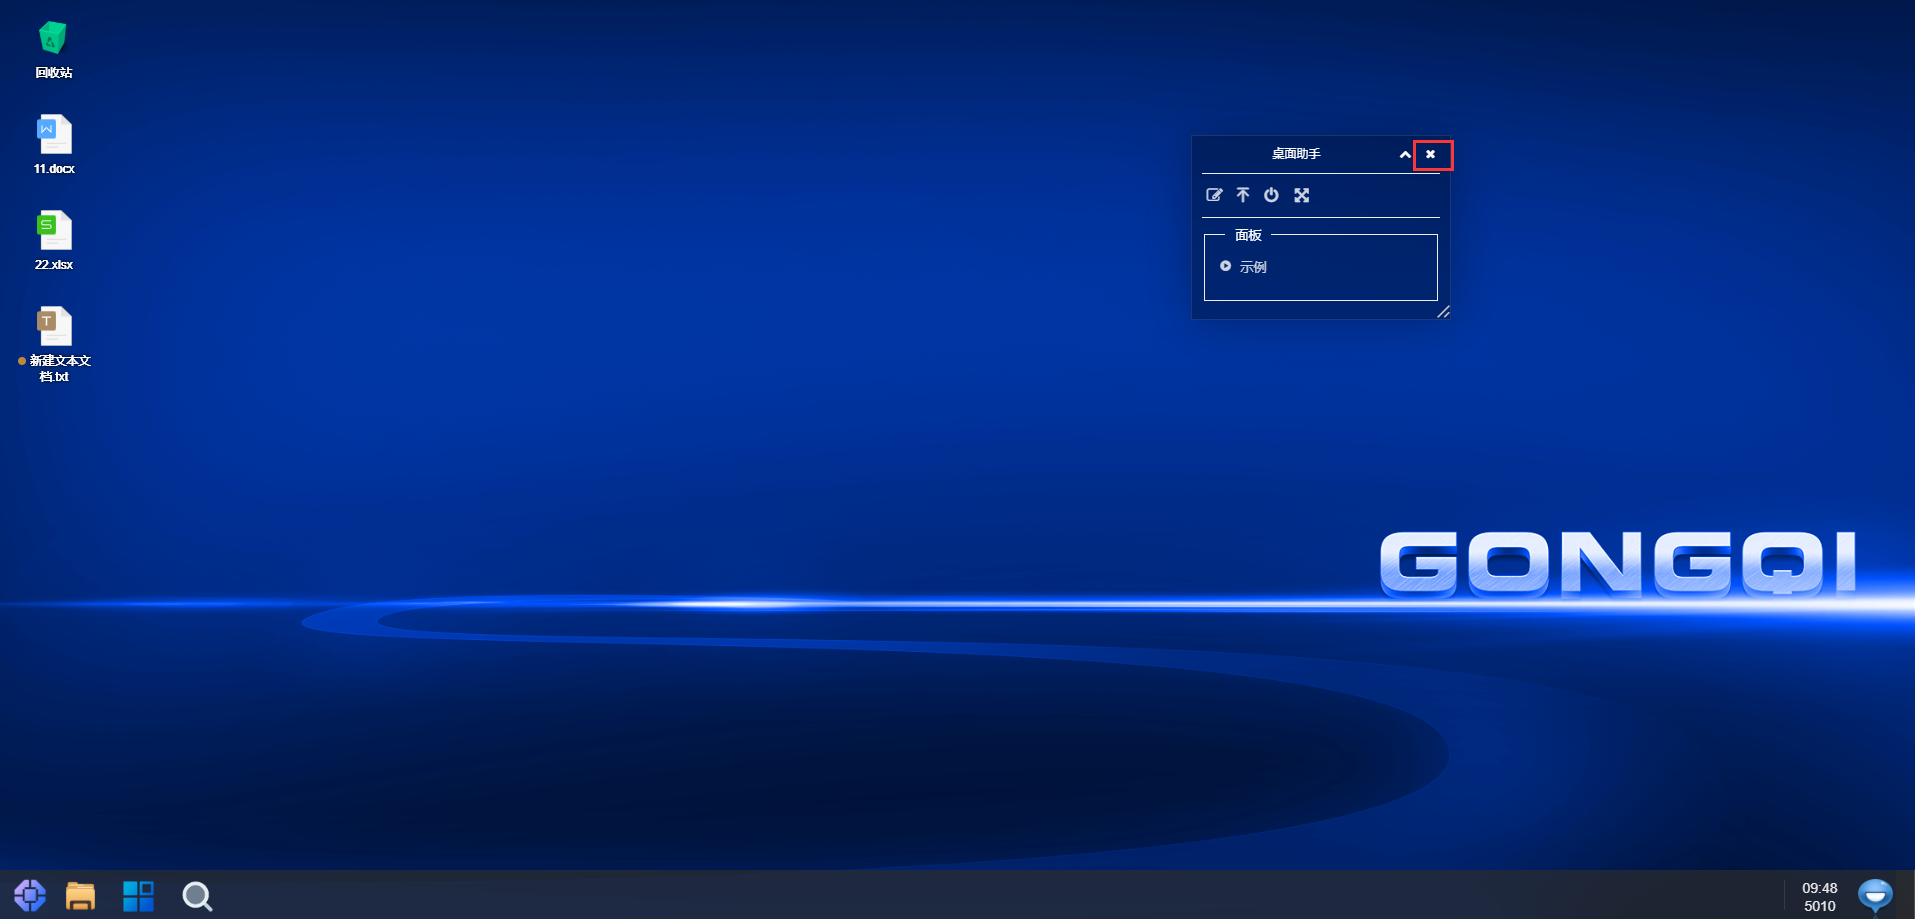Click the 桌面助手 title text
The width and height of the screenshot is (1915, 919).
[1296, 154]
